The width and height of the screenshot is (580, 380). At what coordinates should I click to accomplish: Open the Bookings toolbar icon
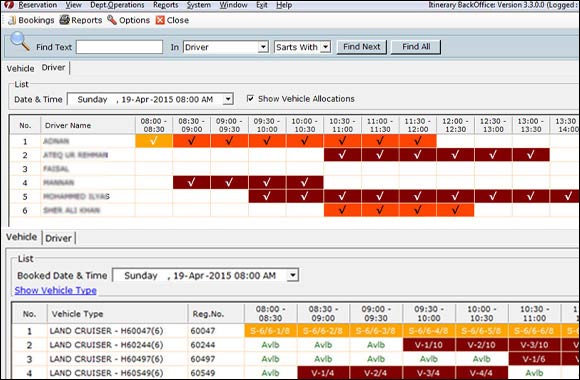[x=12, y=20]
